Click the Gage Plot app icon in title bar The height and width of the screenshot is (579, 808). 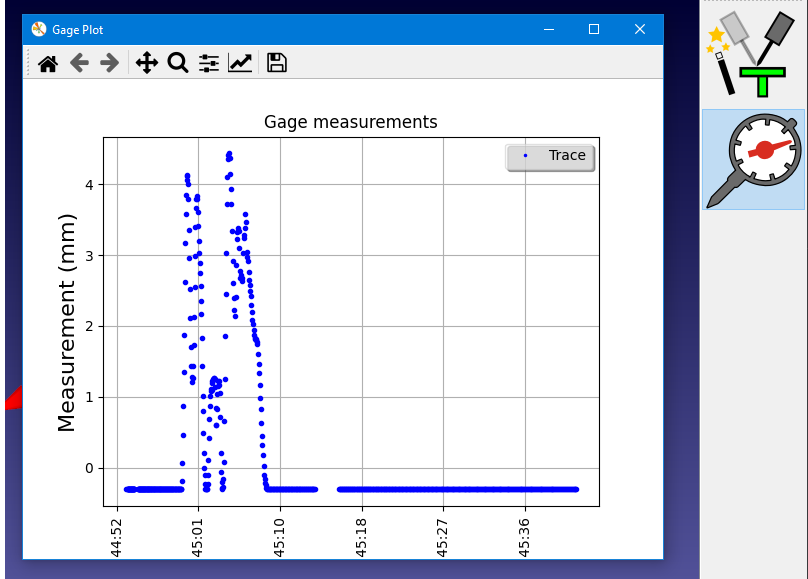coord(39,30)
